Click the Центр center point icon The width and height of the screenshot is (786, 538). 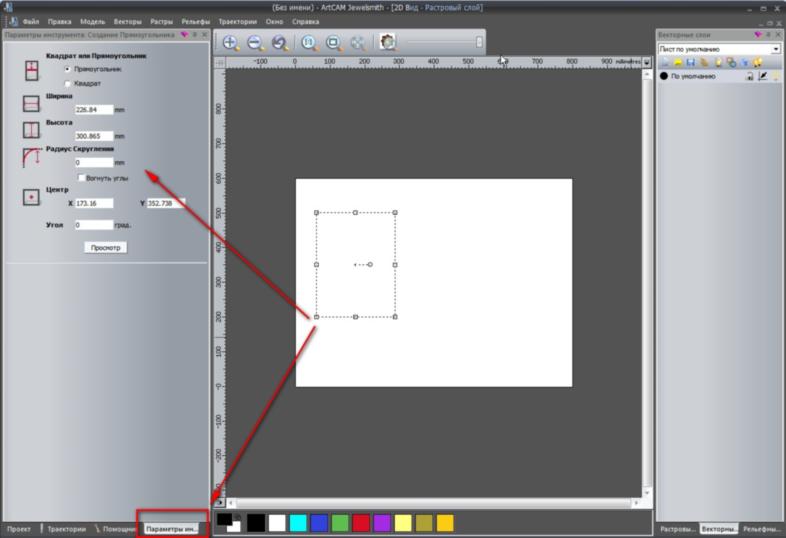pos(31,197)
